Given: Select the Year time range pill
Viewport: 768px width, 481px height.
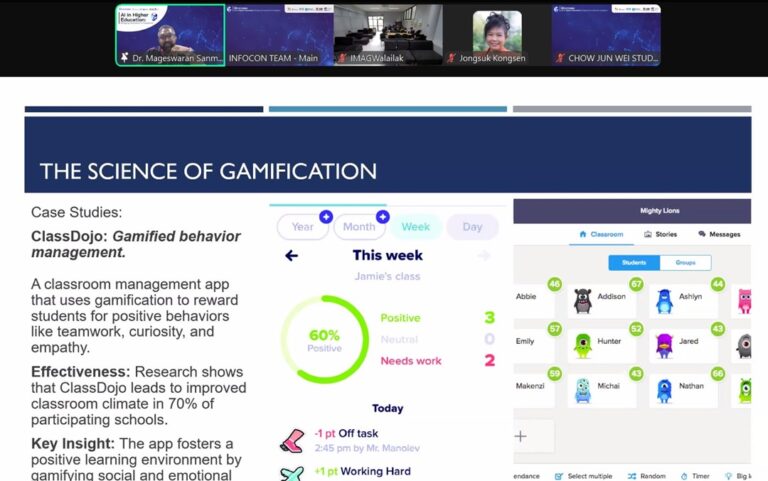Looking at the screenshot, I should (x=302, y=227).
